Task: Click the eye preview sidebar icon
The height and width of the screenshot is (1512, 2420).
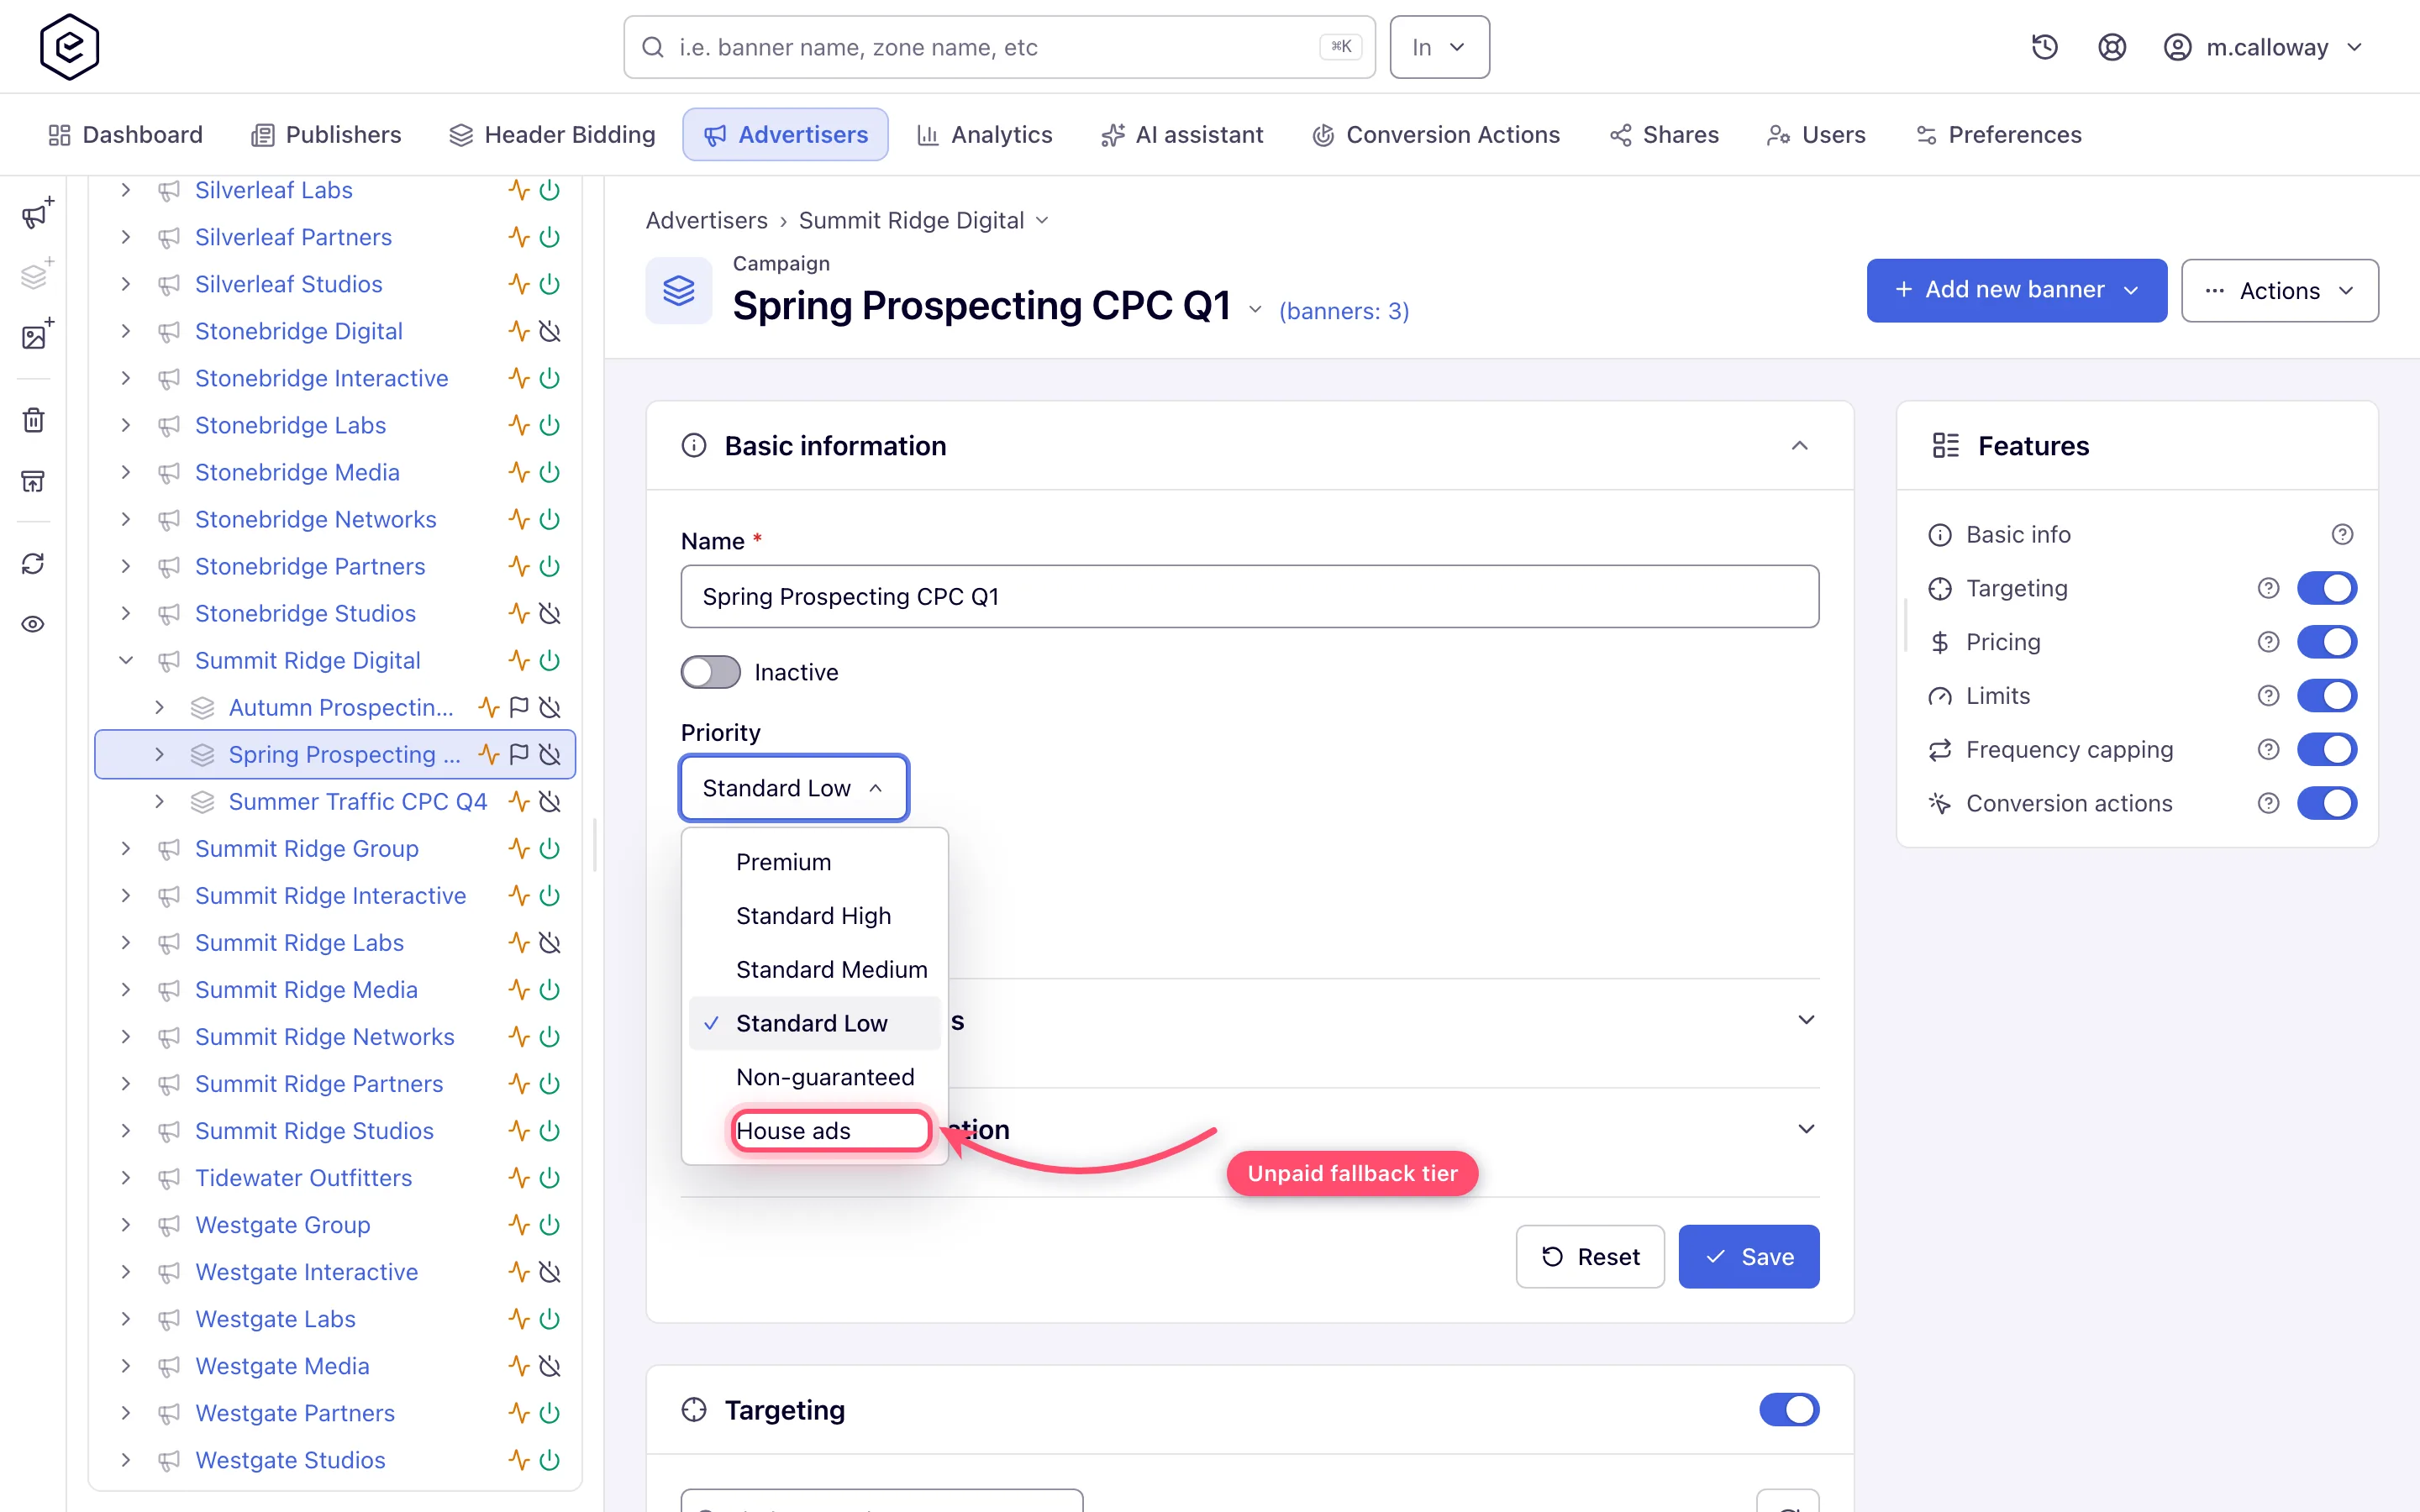Action: [33, 624]
